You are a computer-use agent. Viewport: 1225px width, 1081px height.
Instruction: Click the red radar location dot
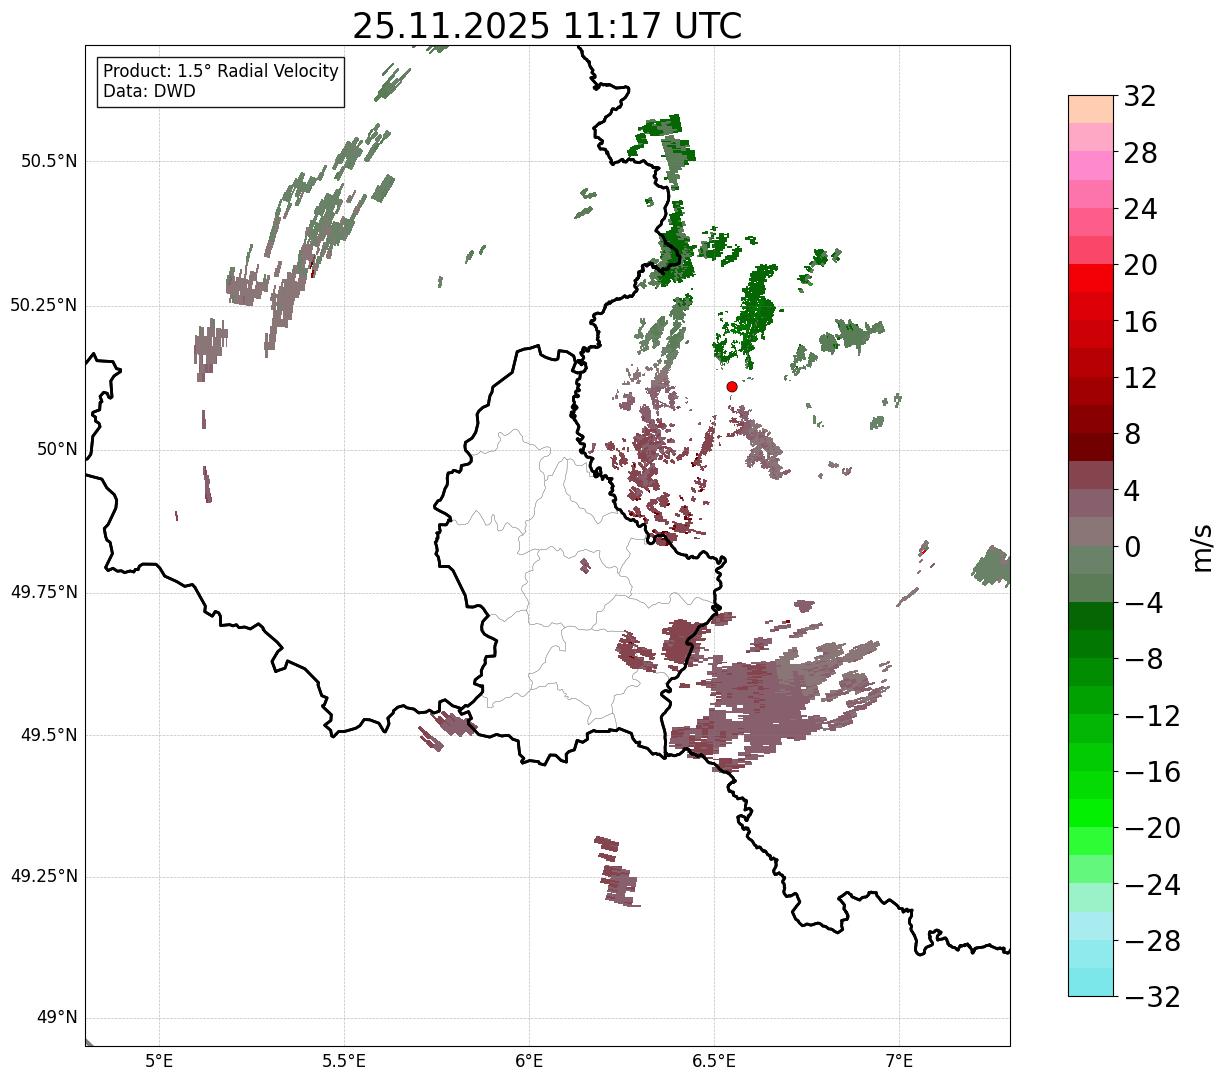pyautogui.click(x=731, y=386)
